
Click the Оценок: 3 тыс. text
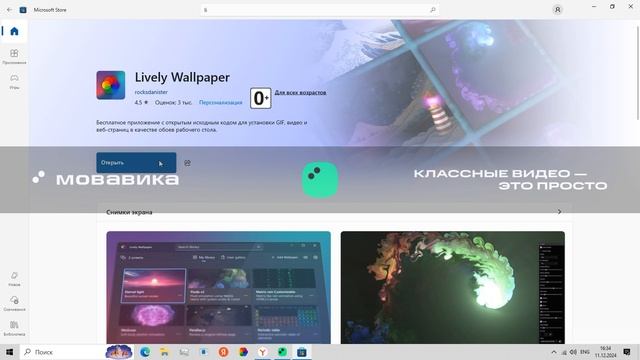(173, 102)
